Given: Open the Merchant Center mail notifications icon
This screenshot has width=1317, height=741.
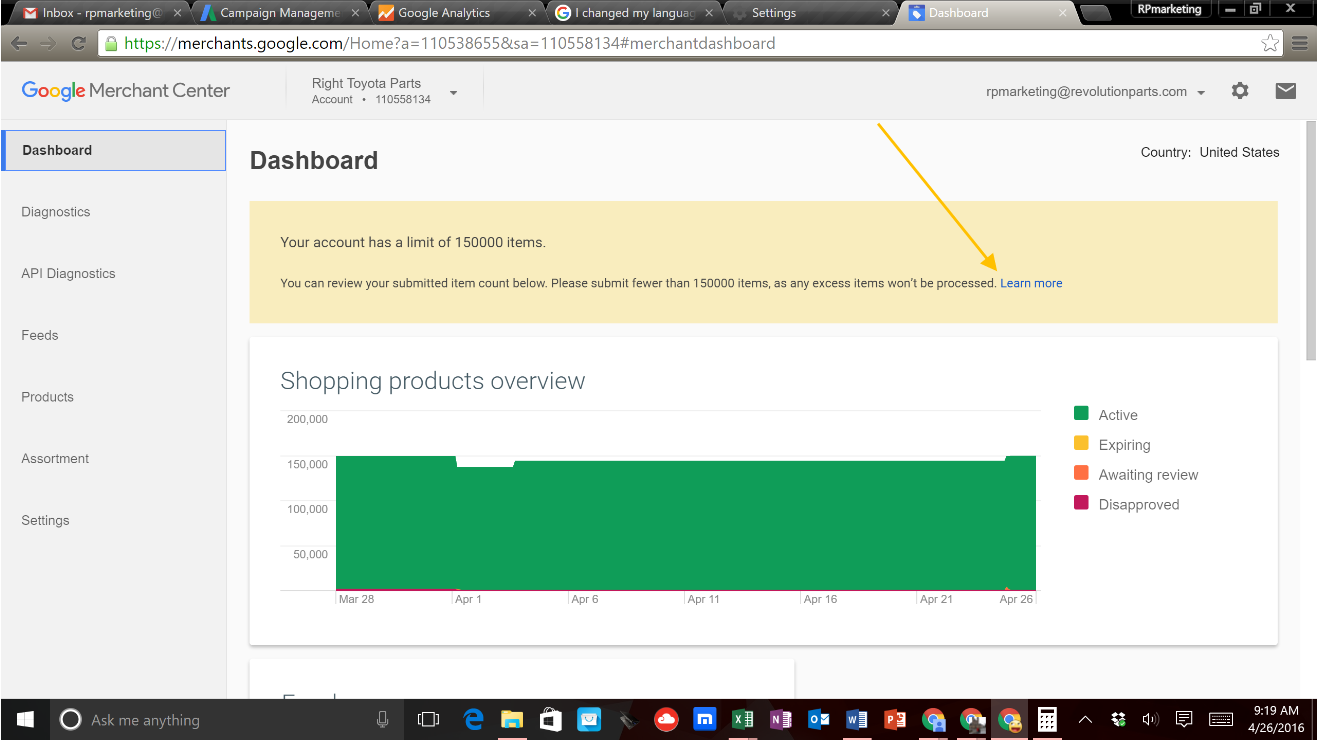Looking at the screenshot, I should [1286, 91].
